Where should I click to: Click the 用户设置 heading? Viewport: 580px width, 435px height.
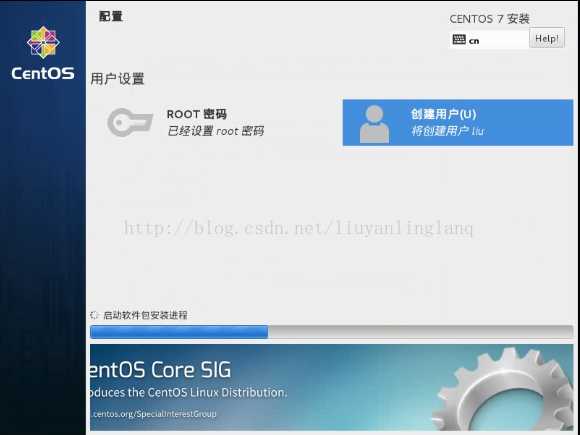click(117, 79)
